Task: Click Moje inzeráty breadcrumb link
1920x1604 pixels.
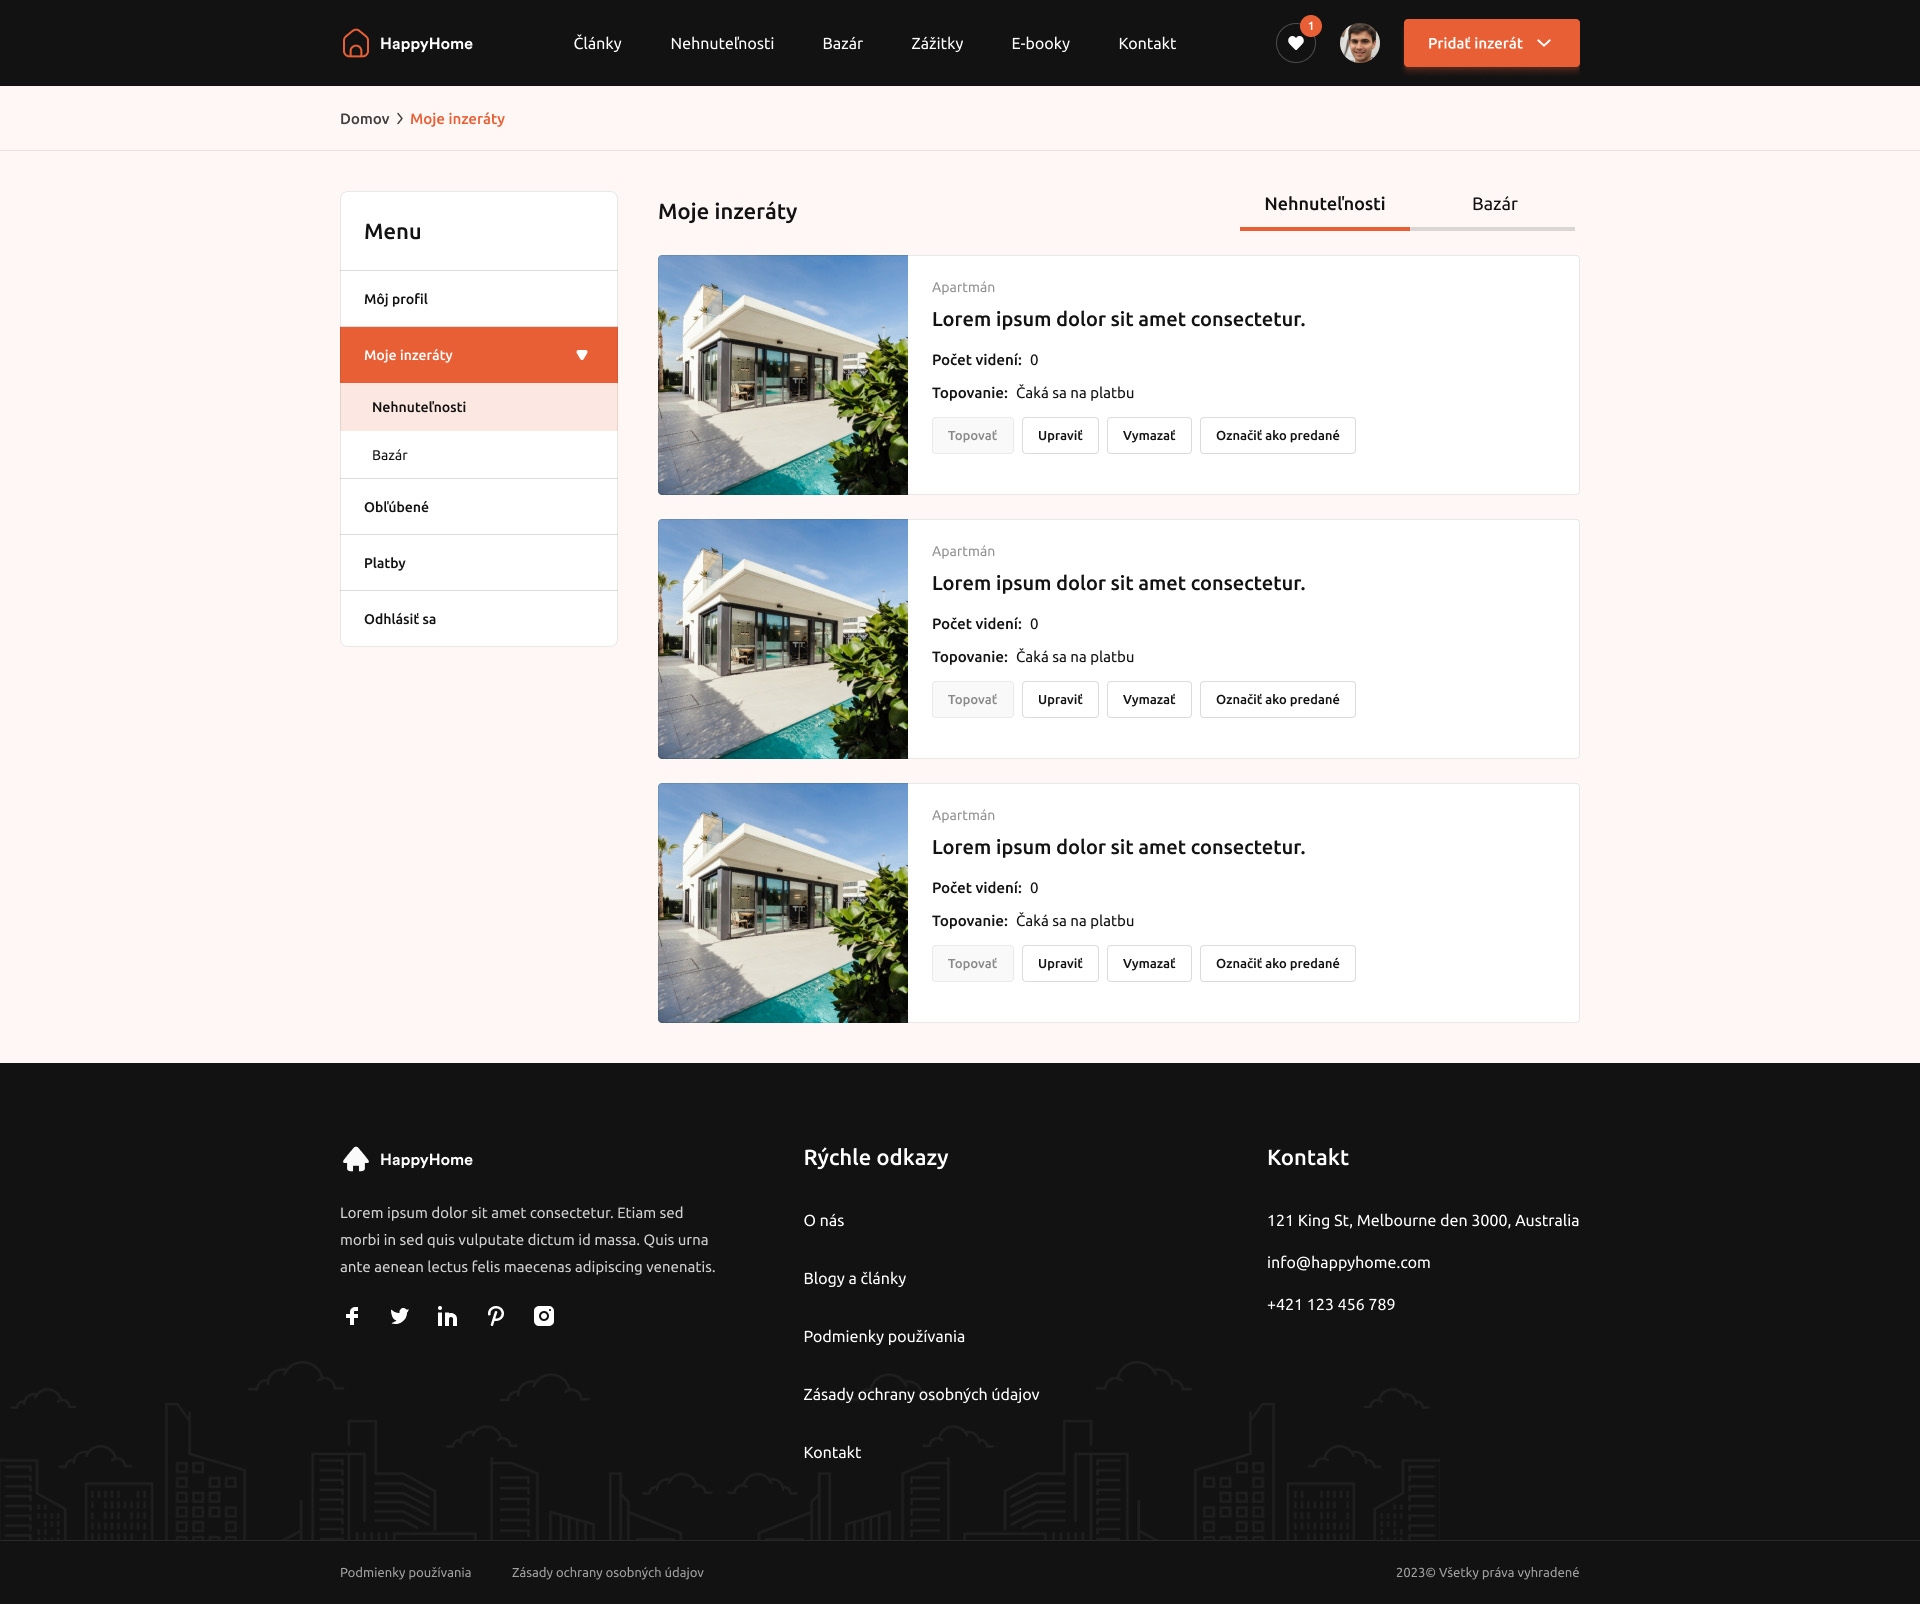Action: [x=457, y=119]
